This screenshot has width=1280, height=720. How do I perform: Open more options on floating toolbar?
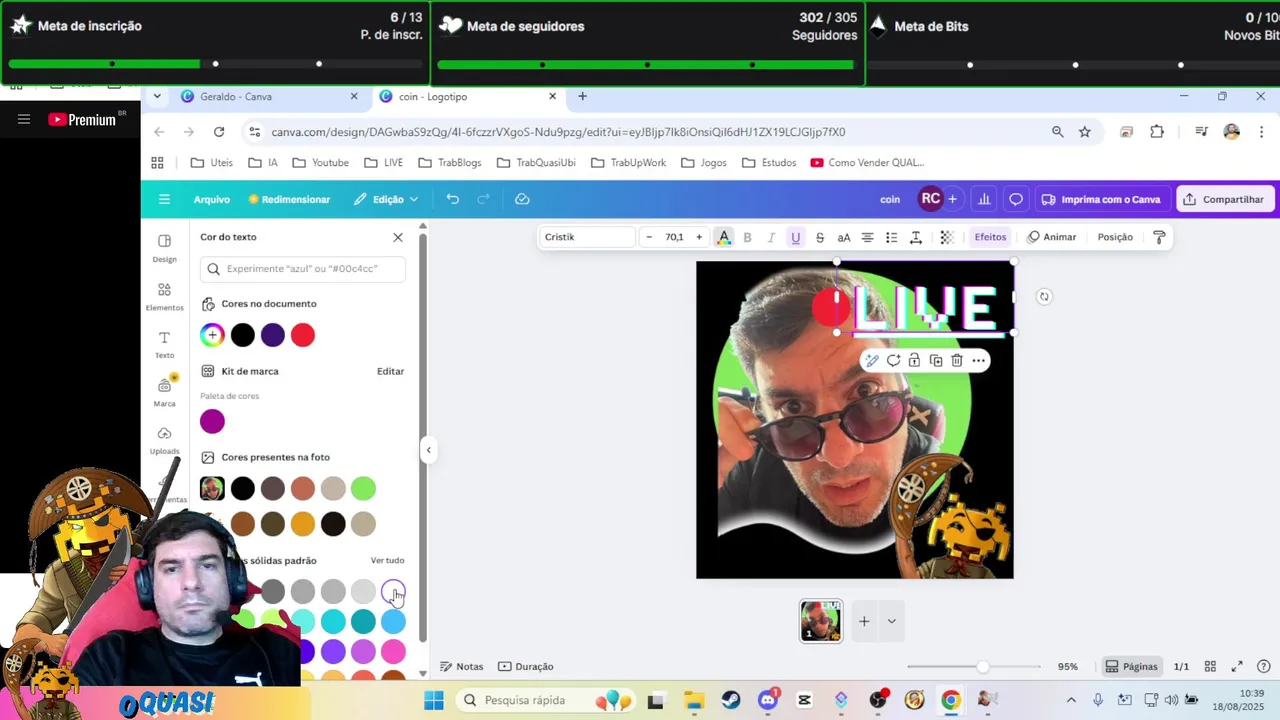979,360
